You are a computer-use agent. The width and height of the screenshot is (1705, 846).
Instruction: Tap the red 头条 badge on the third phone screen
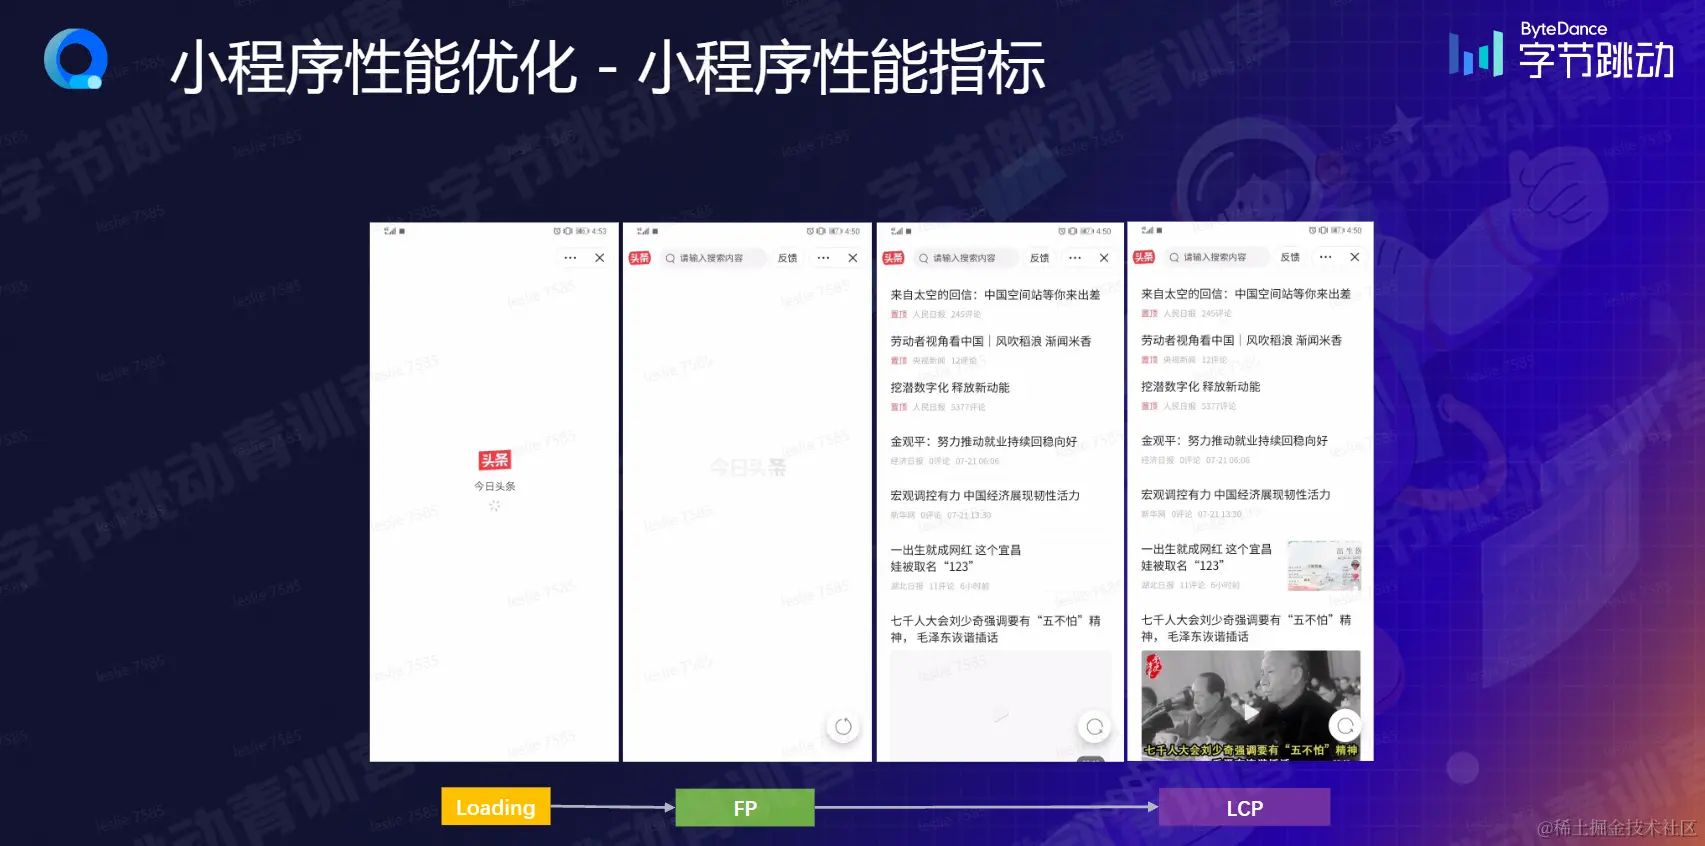click(893, 258)
